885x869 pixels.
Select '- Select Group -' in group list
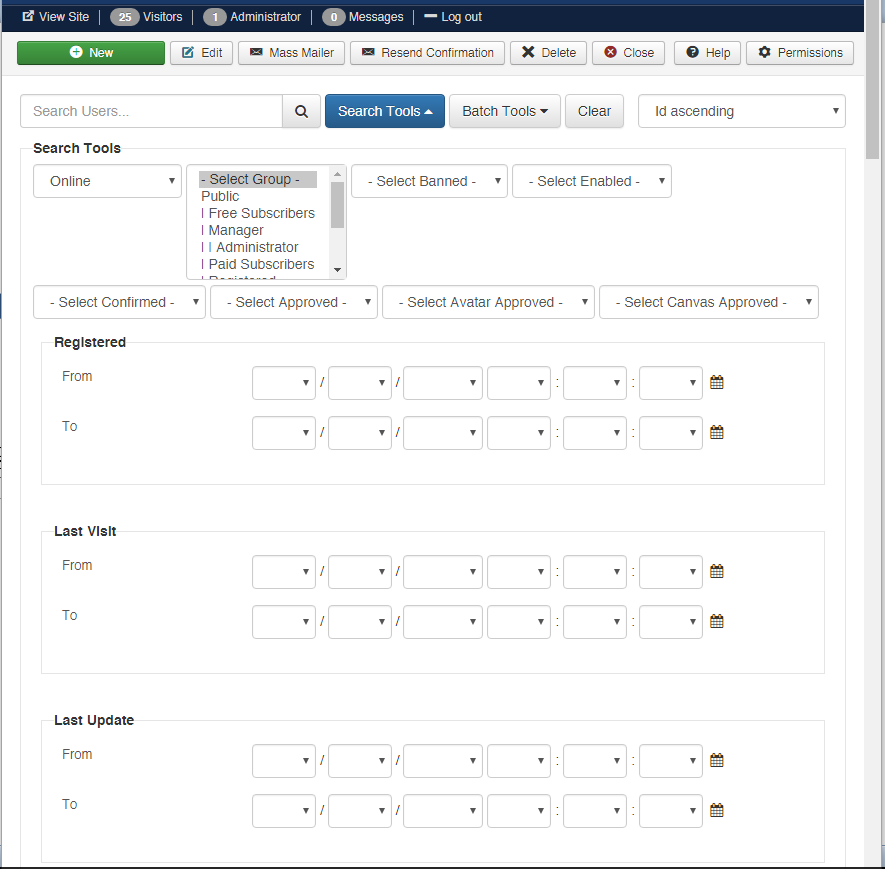(x=257, y=179)
